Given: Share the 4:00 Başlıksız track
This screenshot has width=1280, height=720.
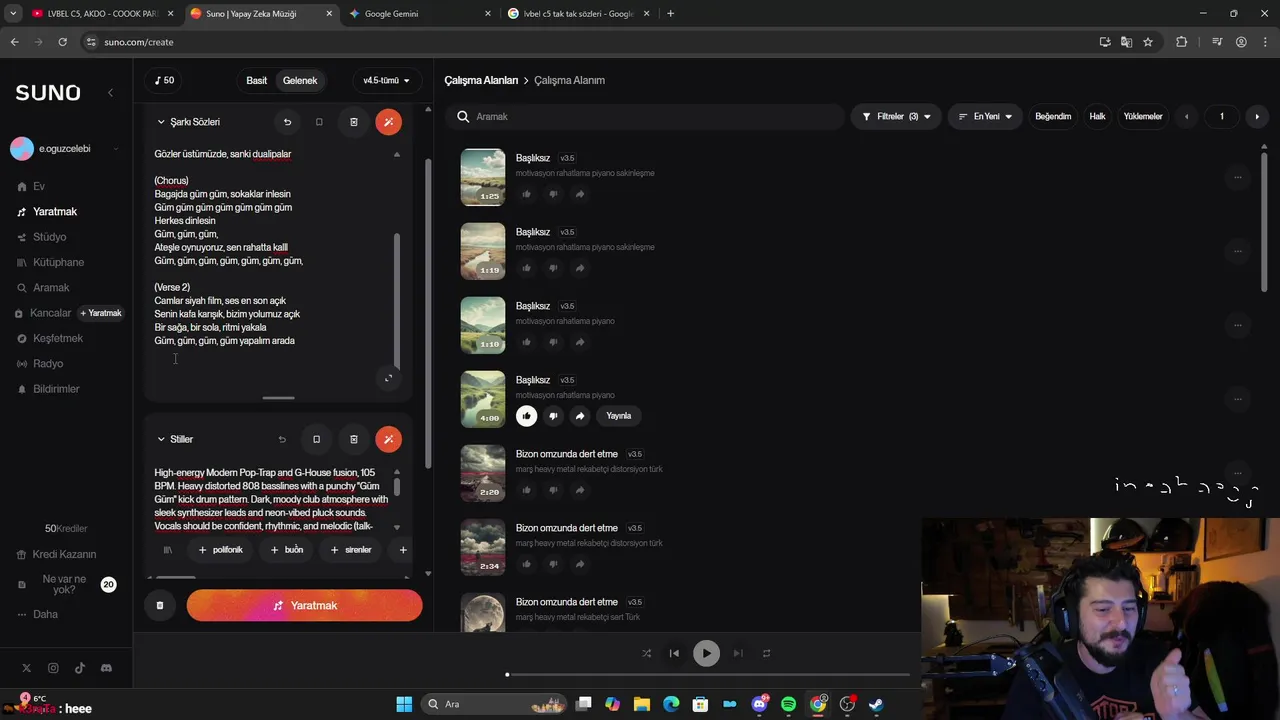Looking at the screenshot, I should coord(580,416).
